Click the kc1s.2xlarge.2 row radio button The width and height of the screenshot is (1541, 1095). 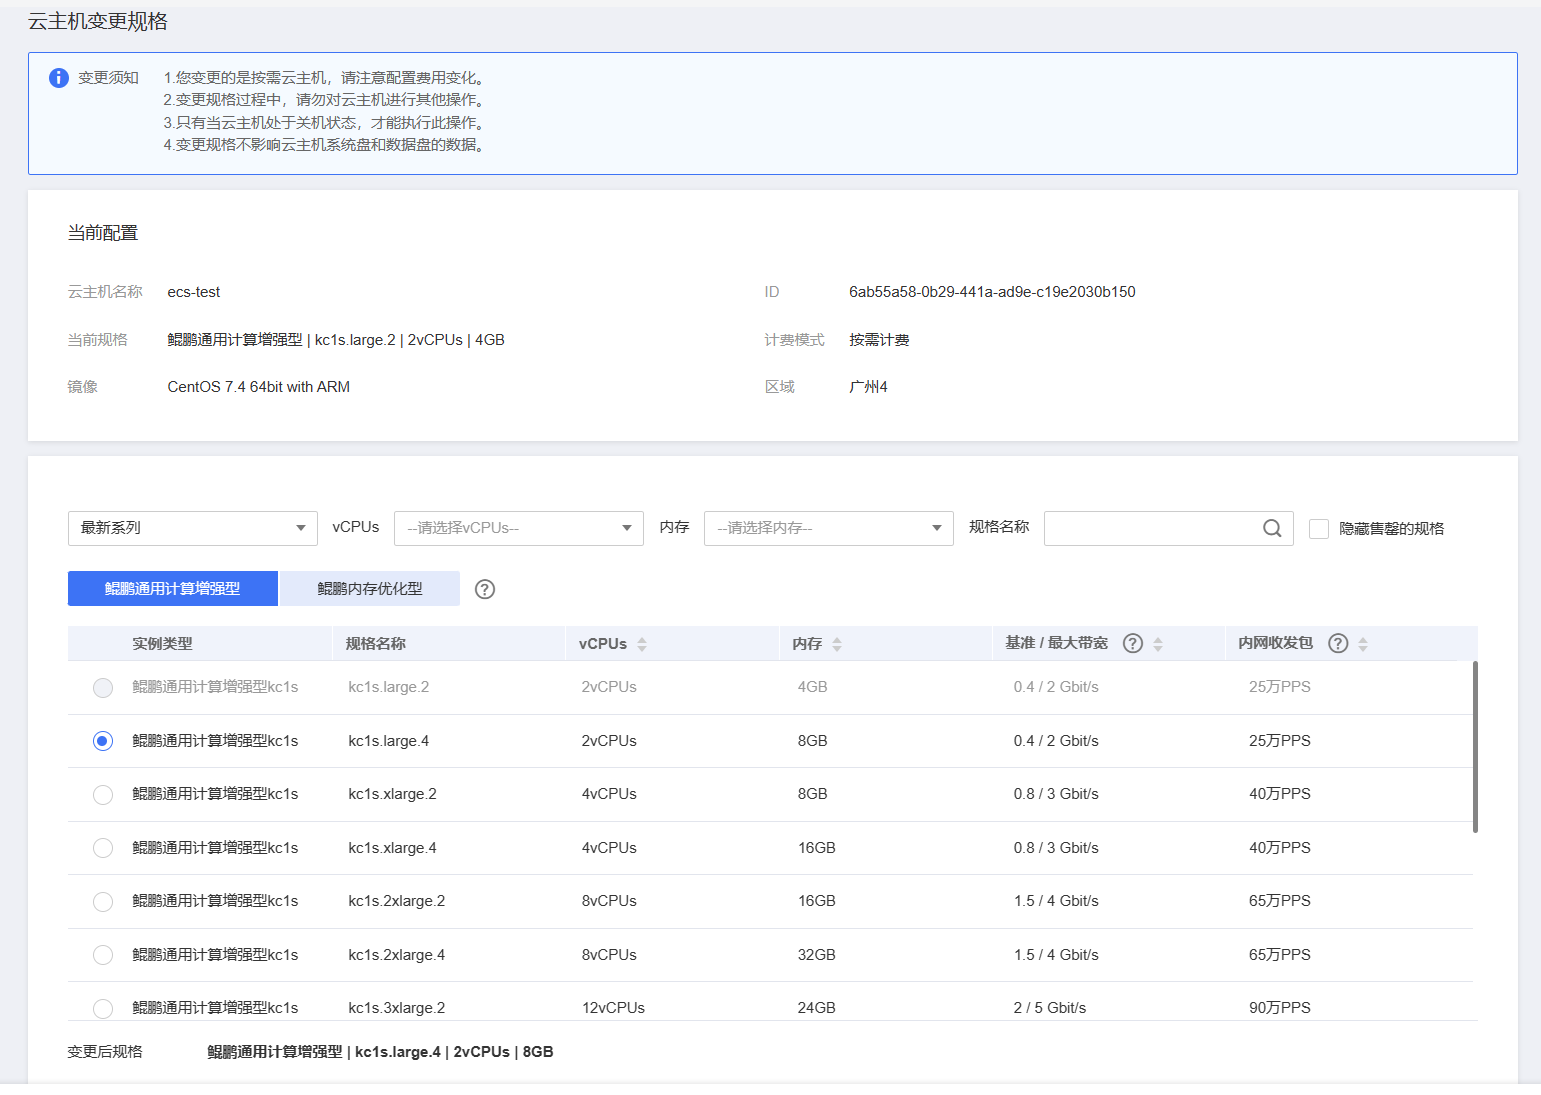(103, 902)
